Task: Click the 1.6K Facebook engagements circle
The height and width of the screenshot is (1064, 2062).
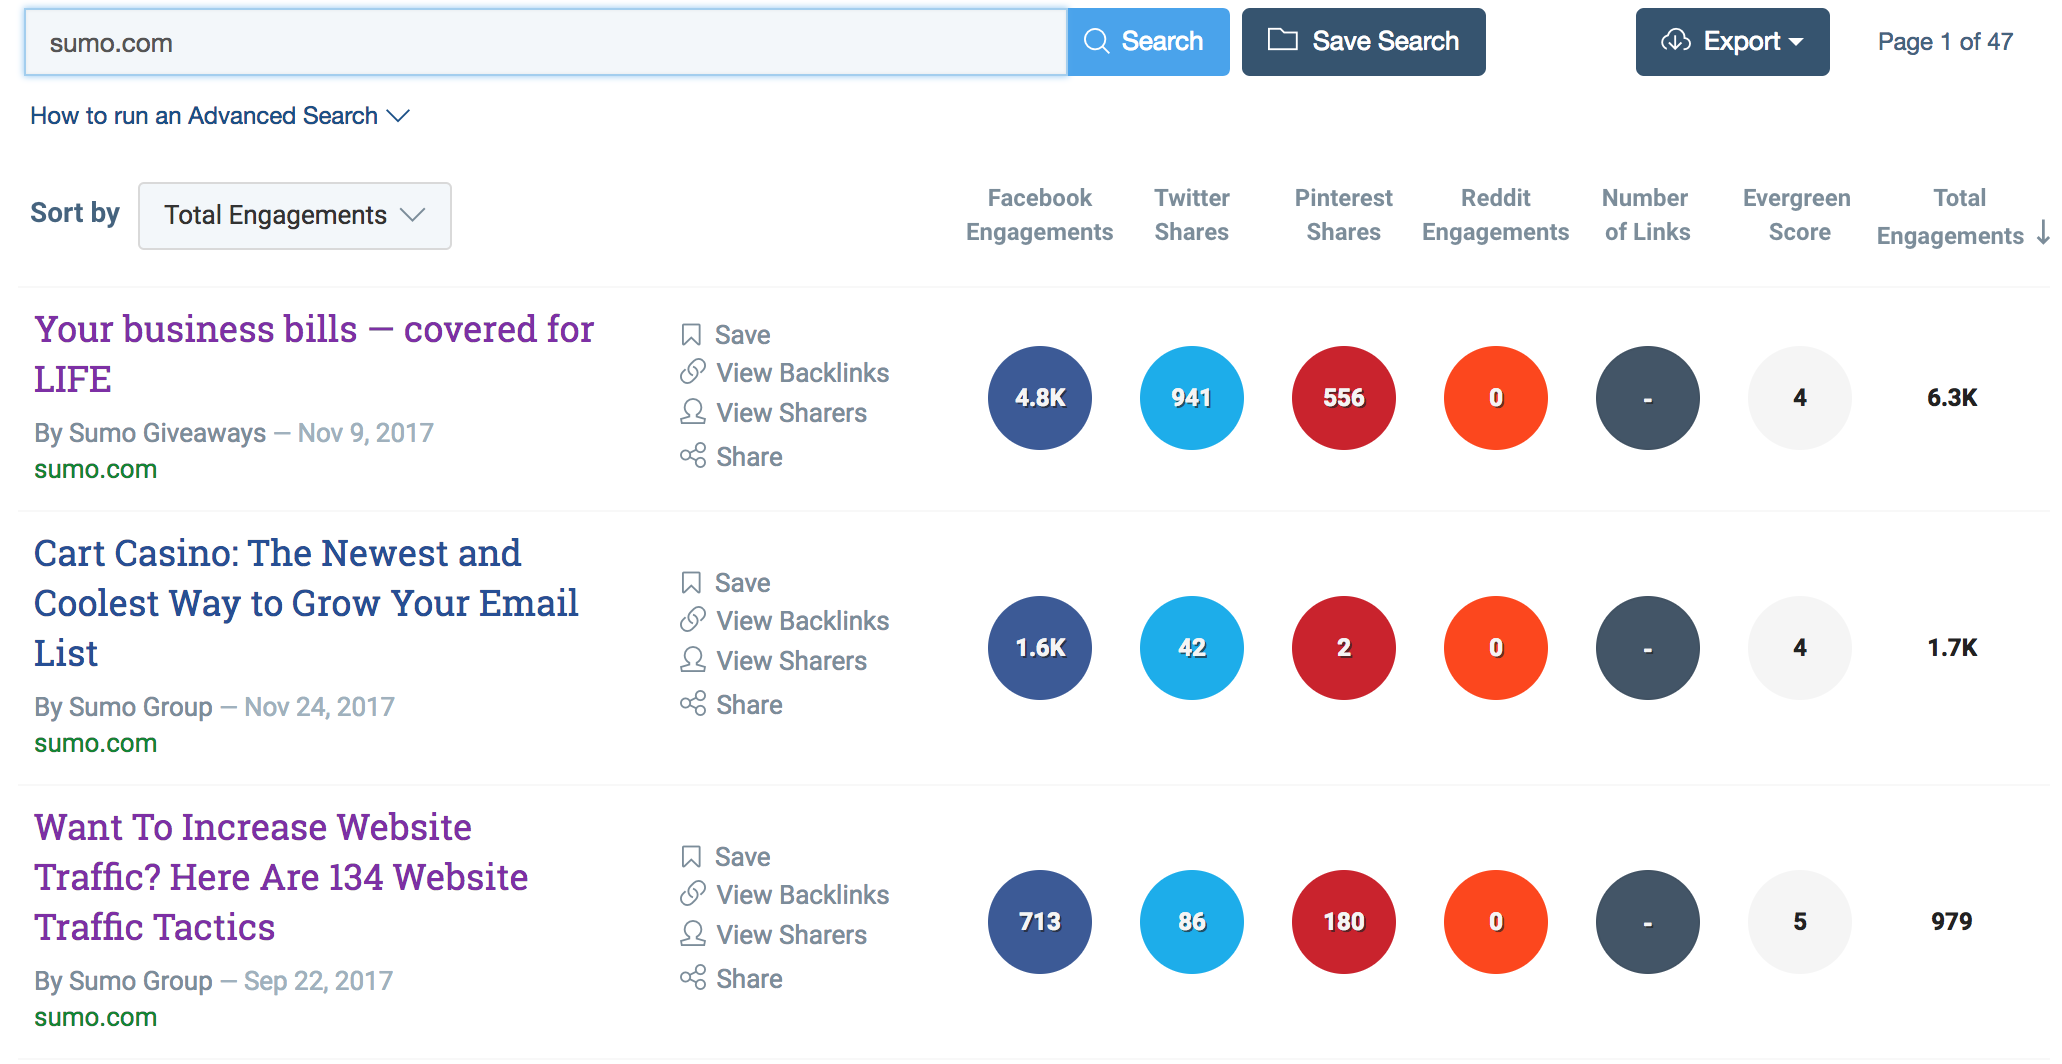Action: 1040,648
